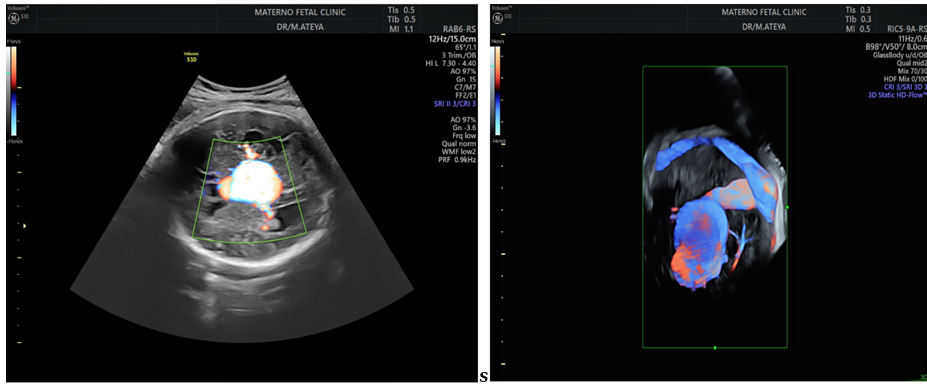Click the '11Hz/0.6' value
Image resolution: width=927 pixels, height=389 pixels.
coord(913,38)
